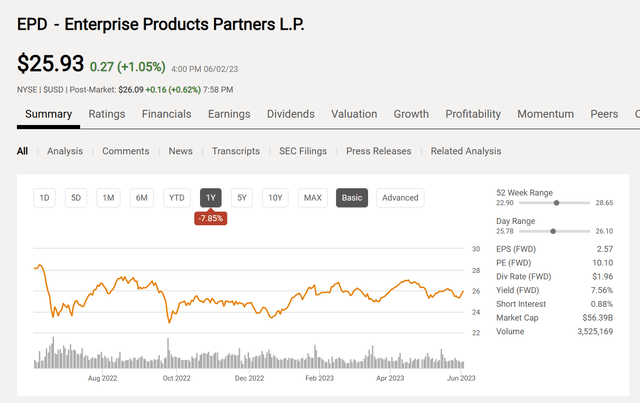Open the Valuation tab

point(354,114)
